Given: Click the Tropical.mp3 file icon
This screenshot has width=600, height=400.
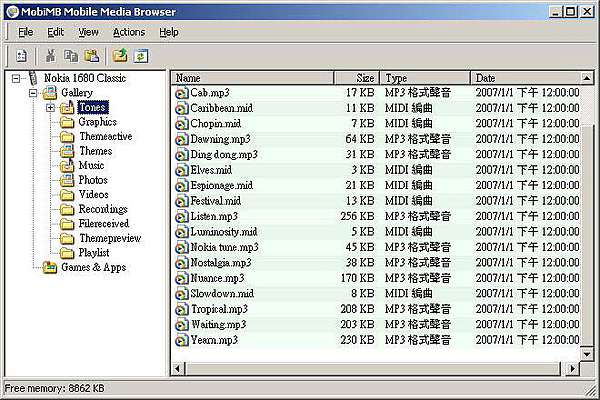Looking at the screenshot, I should [x=181, y=309].
